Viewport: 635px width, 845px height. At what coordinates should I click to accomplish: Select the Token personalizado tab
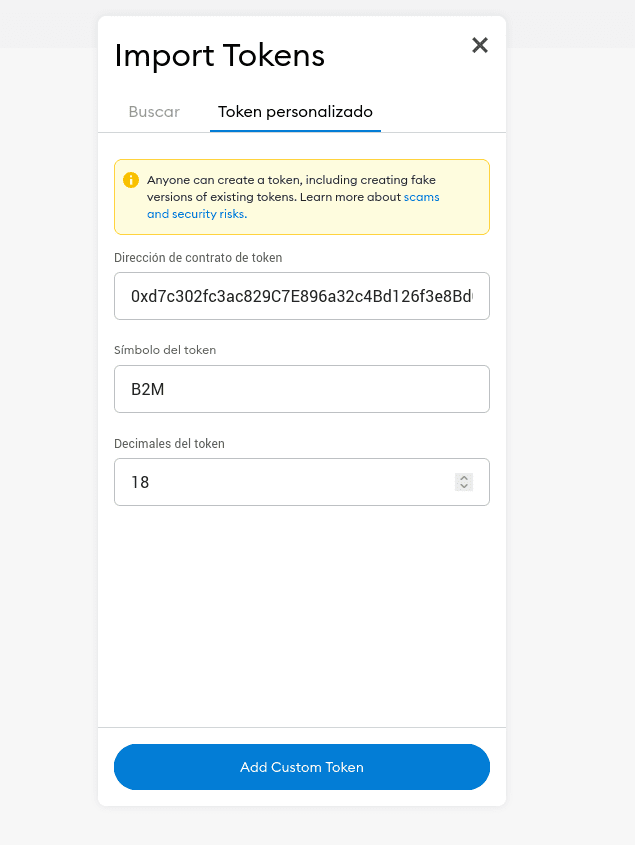tap(295, 112)
